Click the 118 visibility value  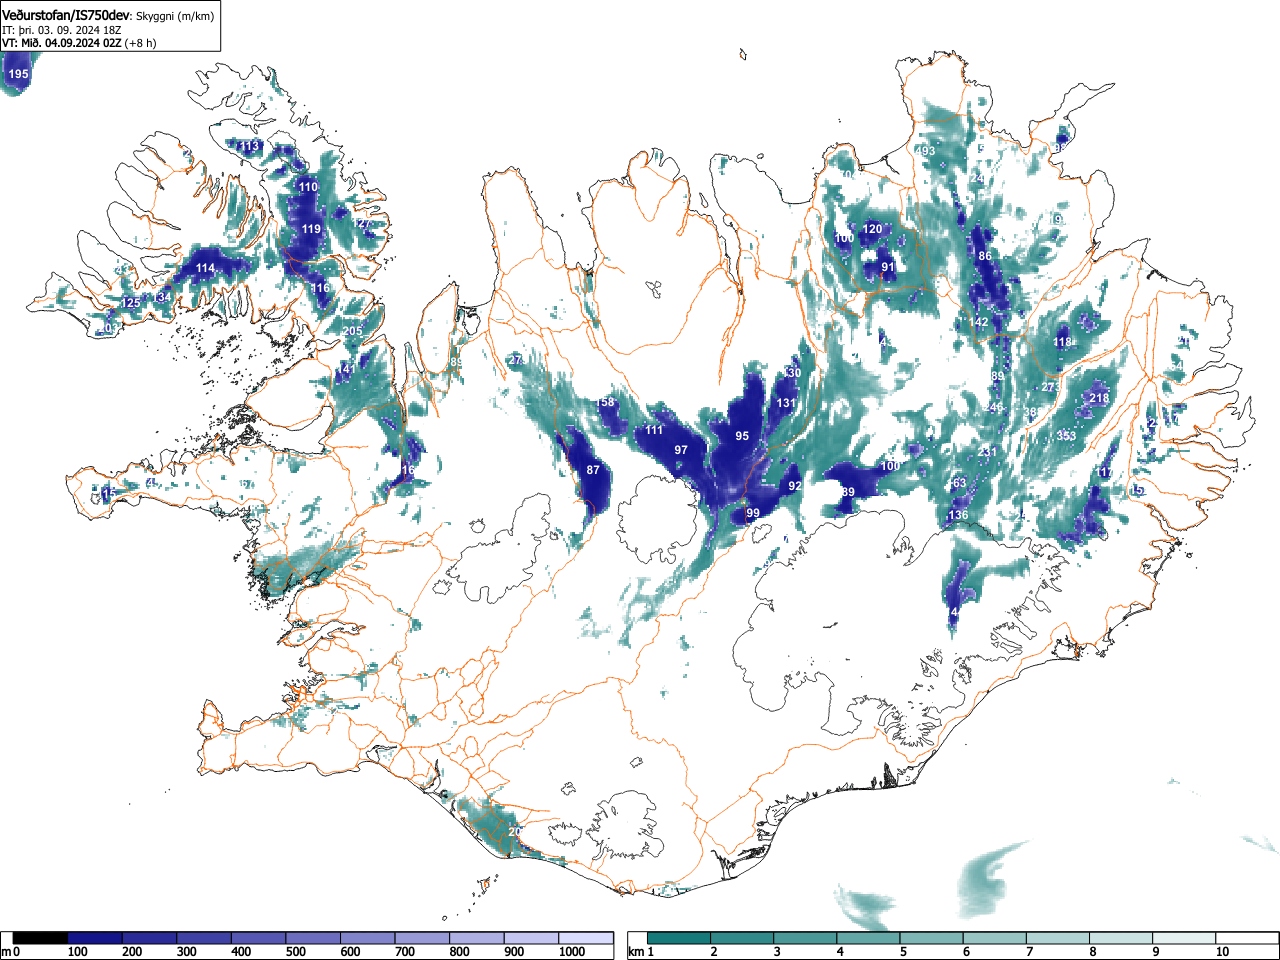[1062, 342]
